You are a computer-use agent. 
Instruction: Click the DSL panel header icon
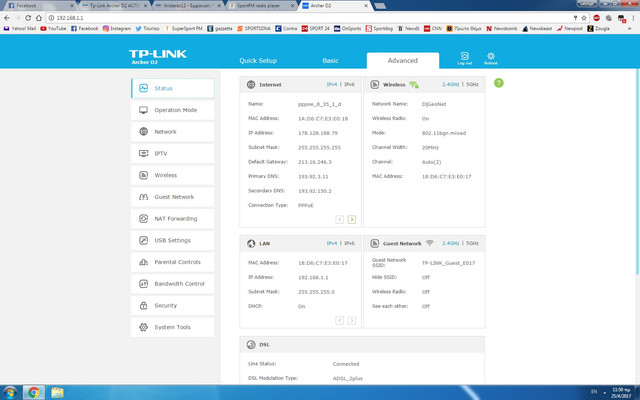[251, 344]
